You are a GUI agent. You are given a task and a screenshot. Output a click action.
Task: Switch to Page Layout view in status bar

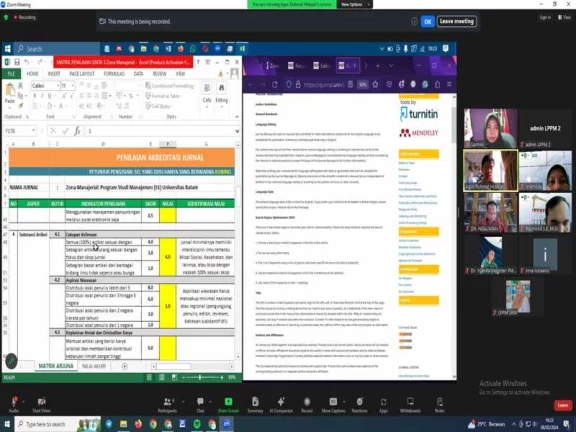pos(162,377)
